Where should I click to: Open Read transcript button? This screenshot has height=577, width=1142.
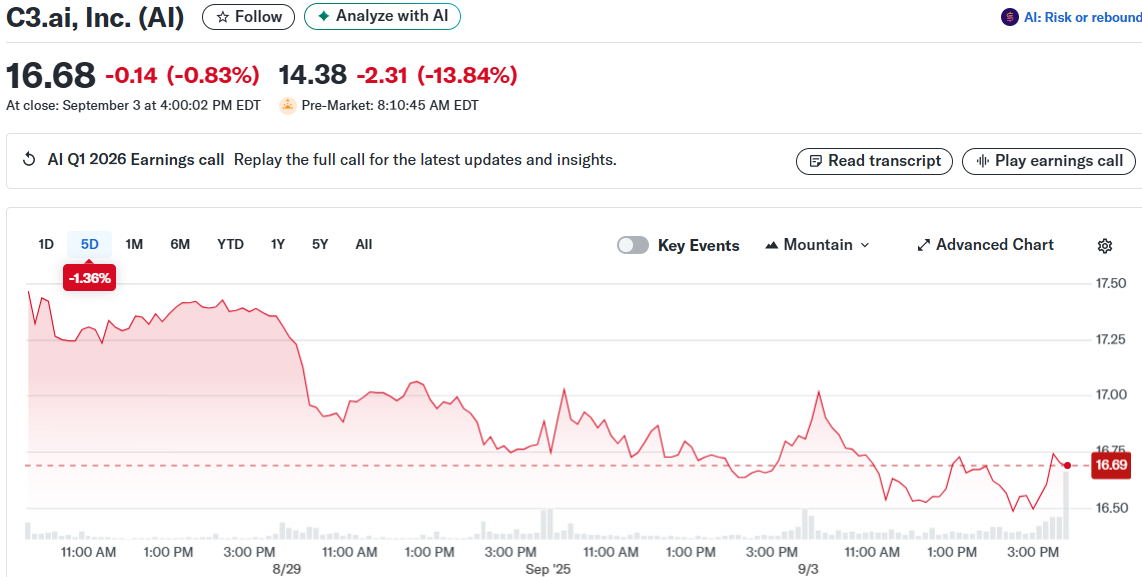point(874,161)
